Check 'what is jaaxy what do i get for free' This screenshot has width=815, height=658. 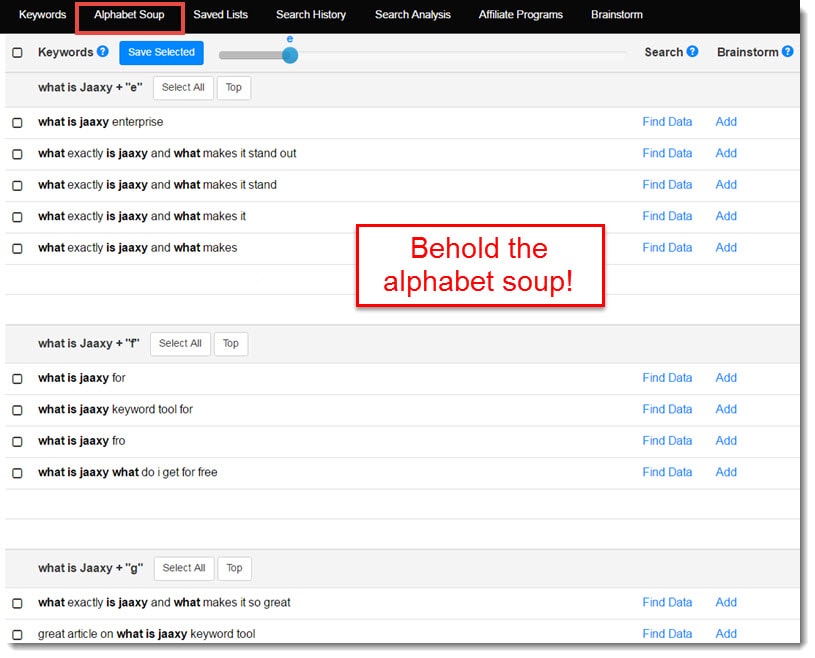point(17,473)
